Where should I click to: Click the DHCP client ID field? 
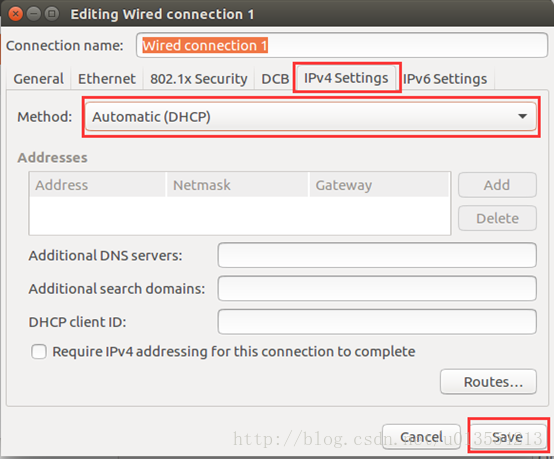[377, 322]
